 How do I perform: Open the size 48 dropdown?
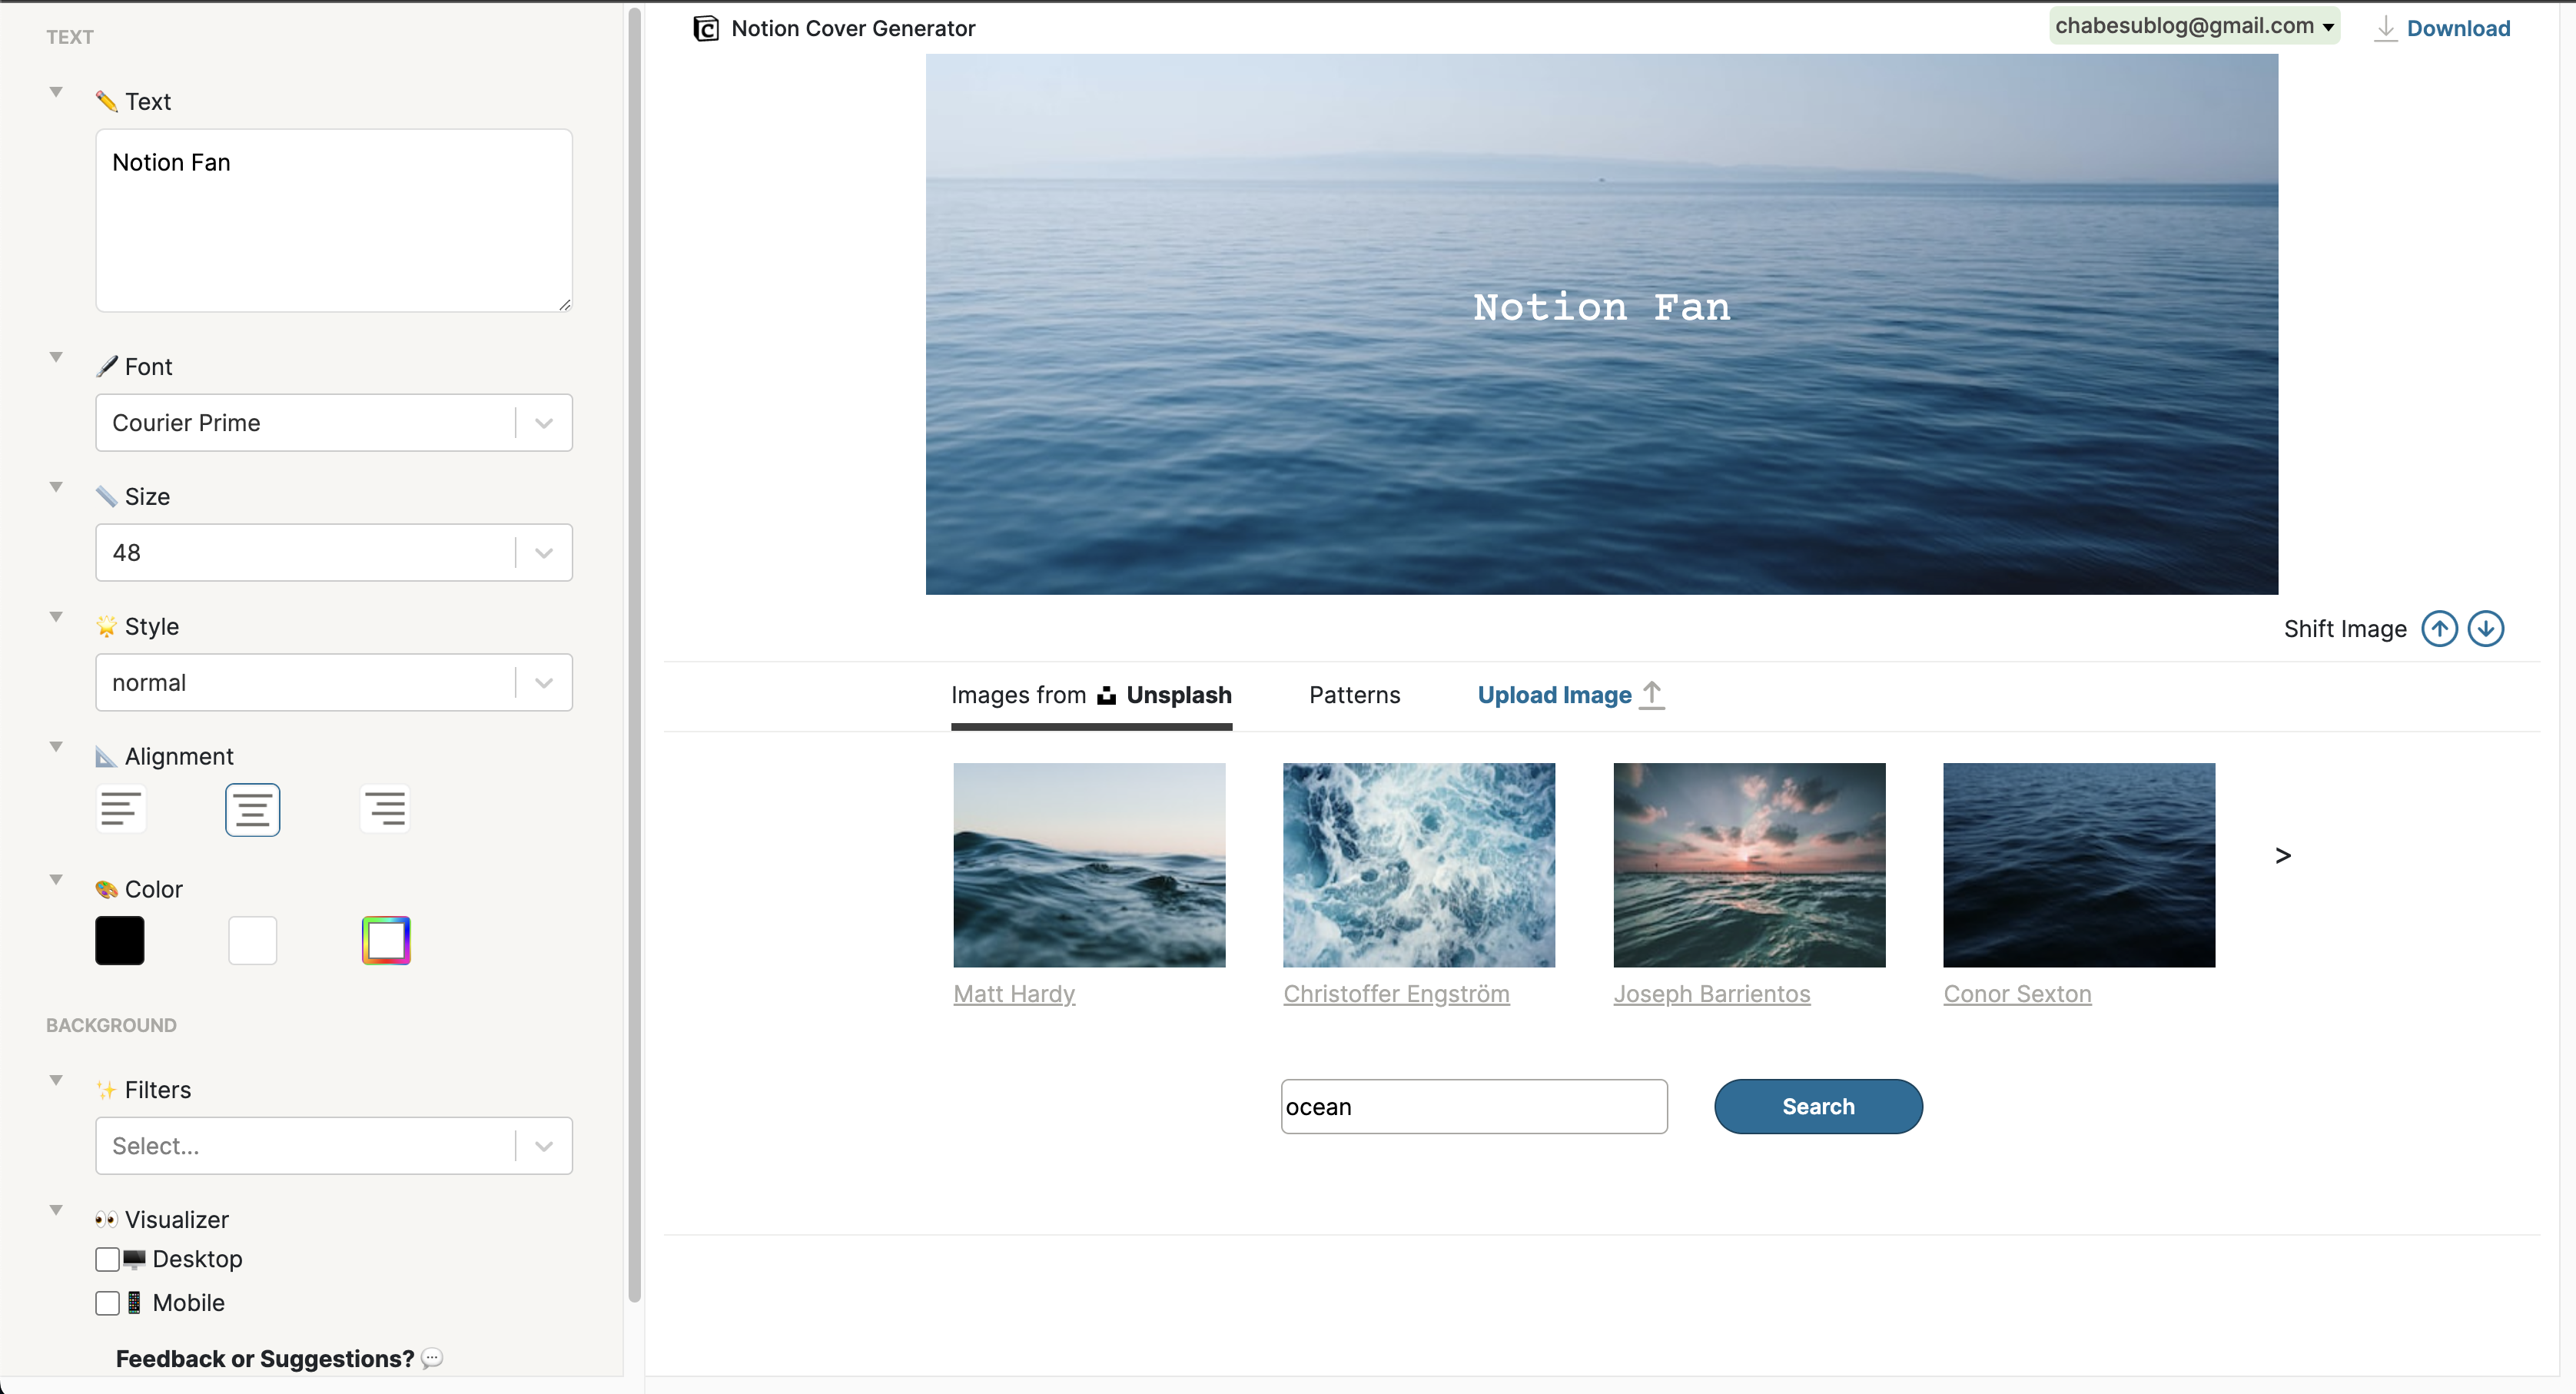point(334,552)
